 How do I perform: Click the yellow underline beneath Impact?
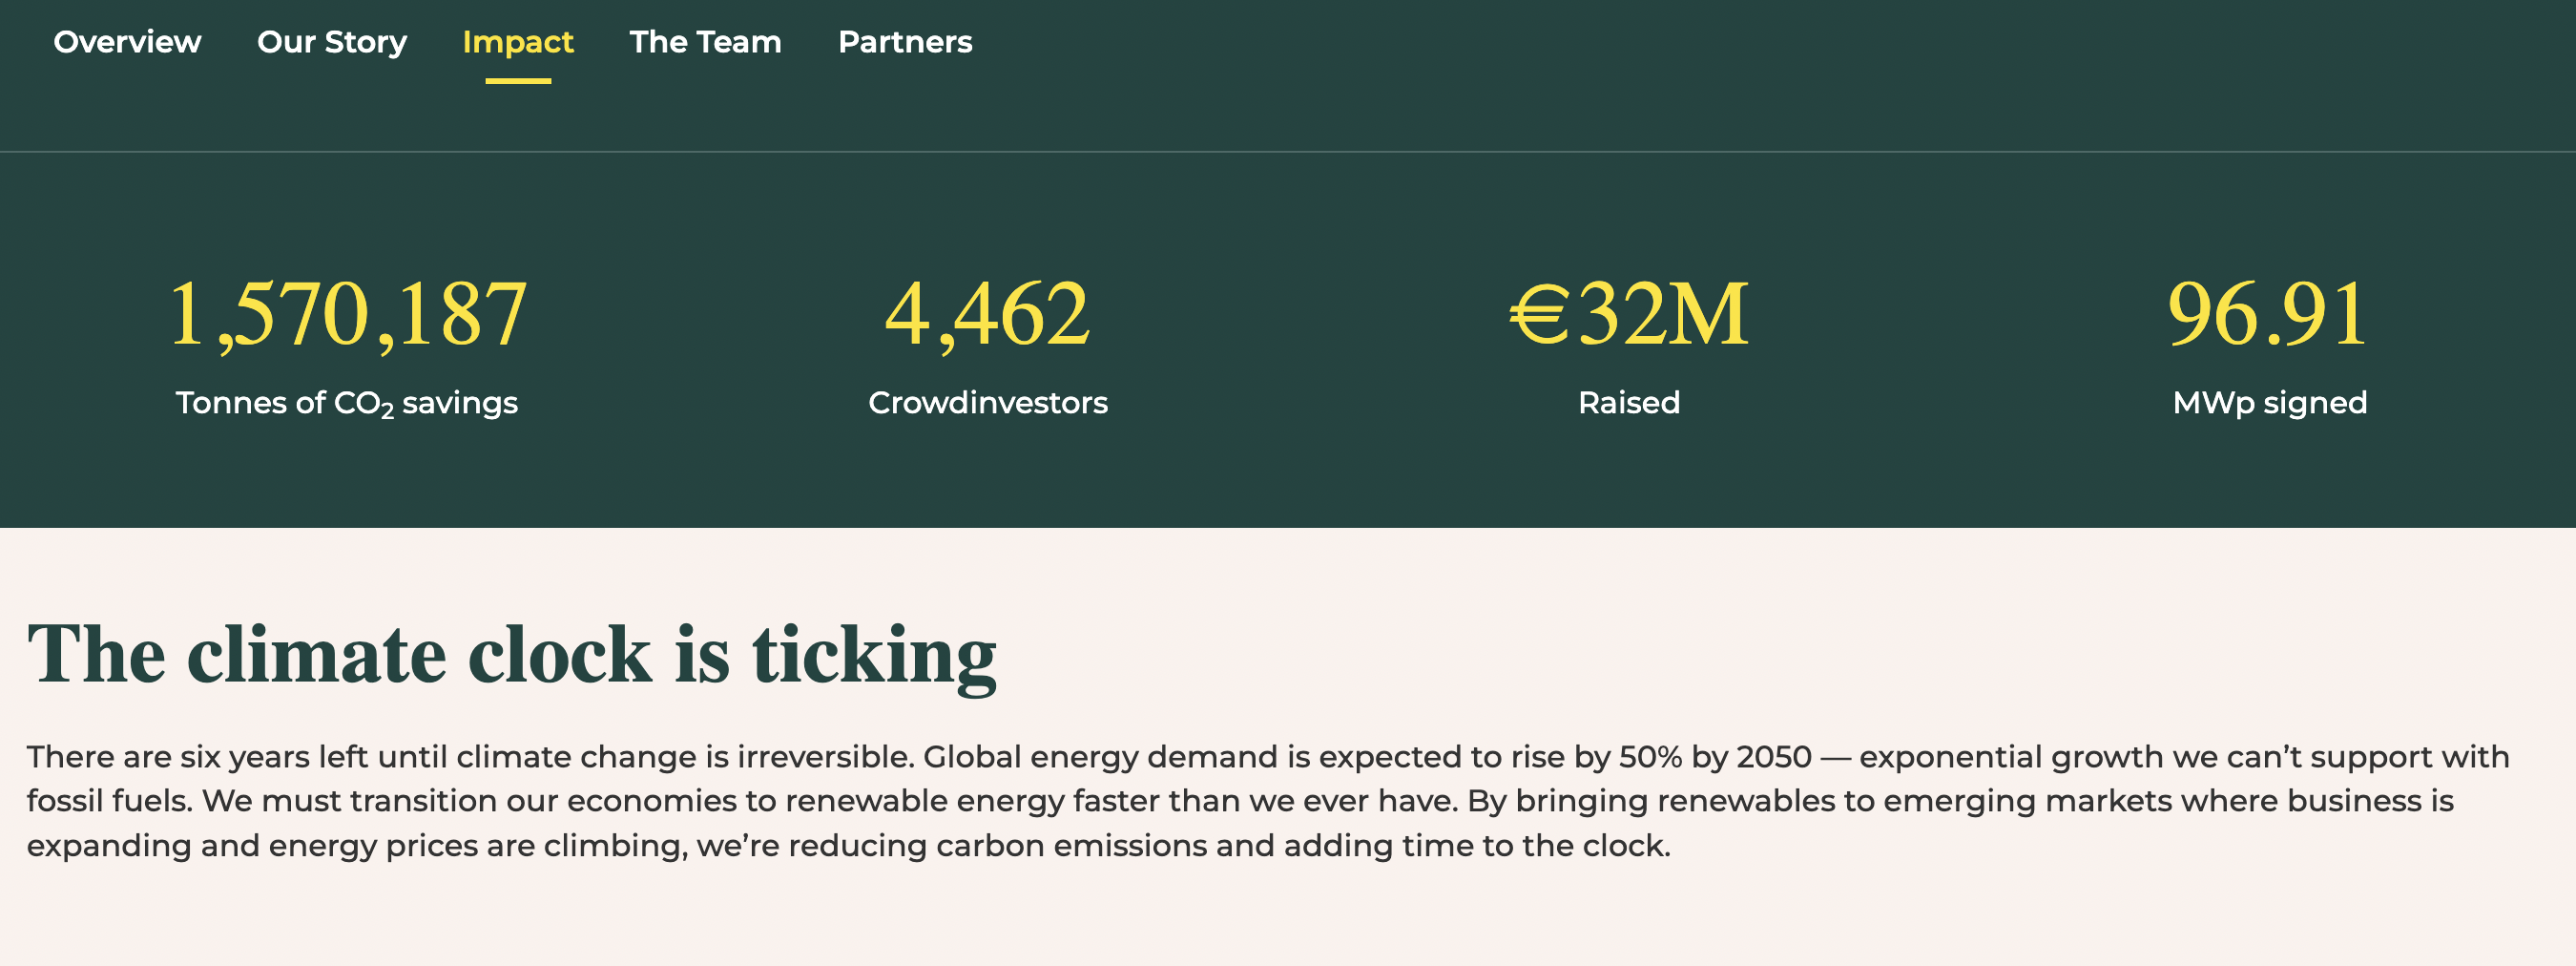[518, 81]
